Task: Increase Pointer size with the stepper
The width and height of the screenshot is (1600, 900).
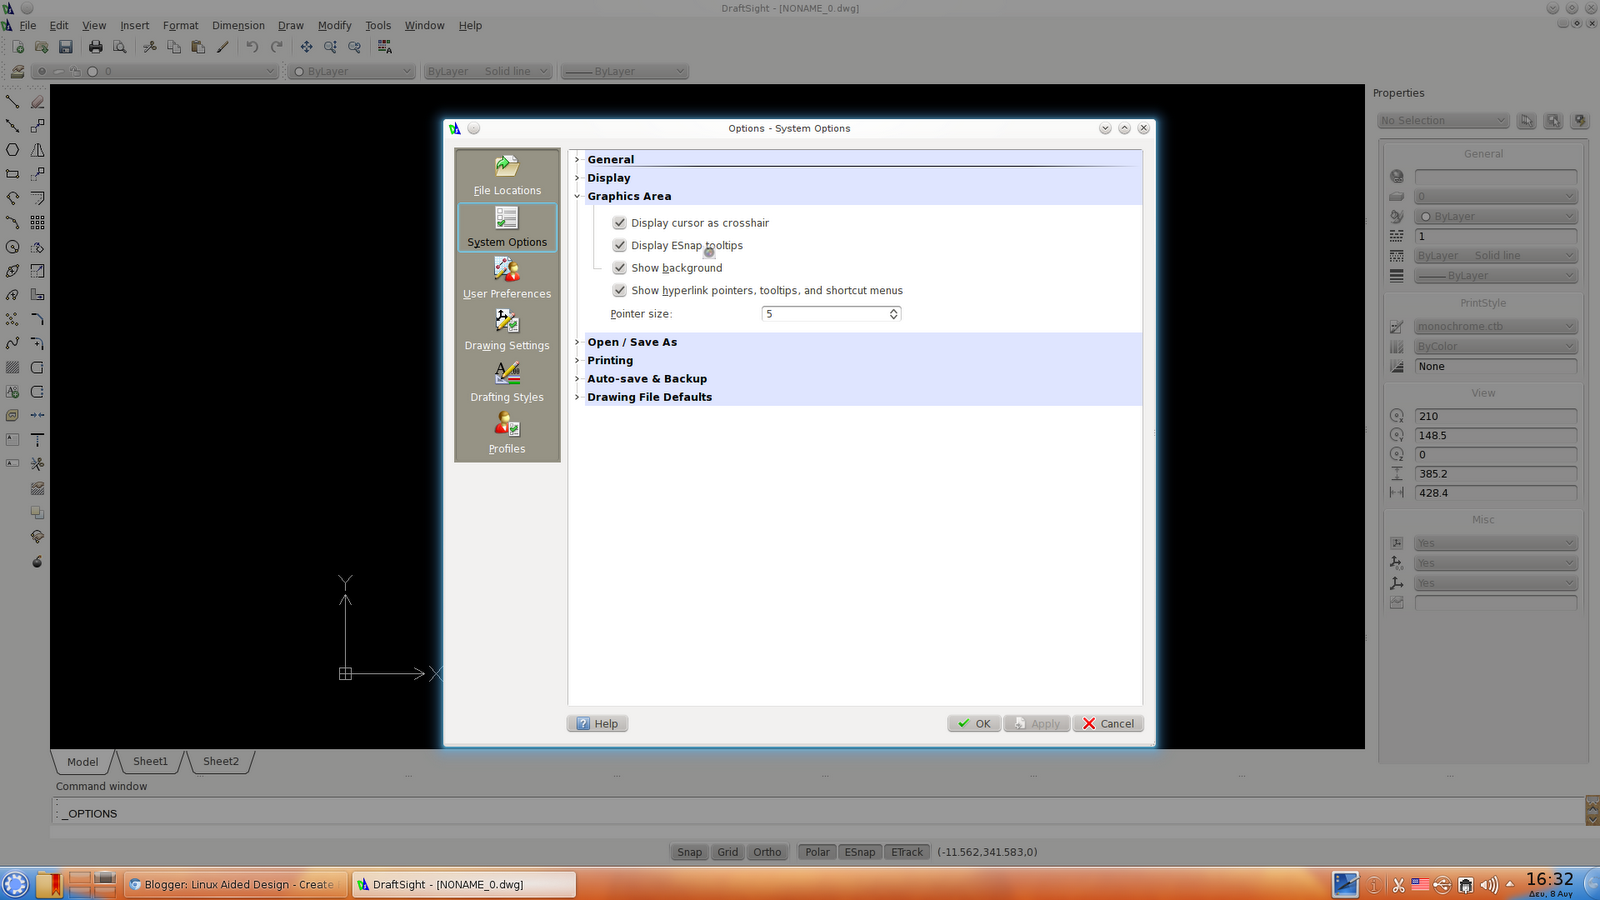Action: [893, 310]
